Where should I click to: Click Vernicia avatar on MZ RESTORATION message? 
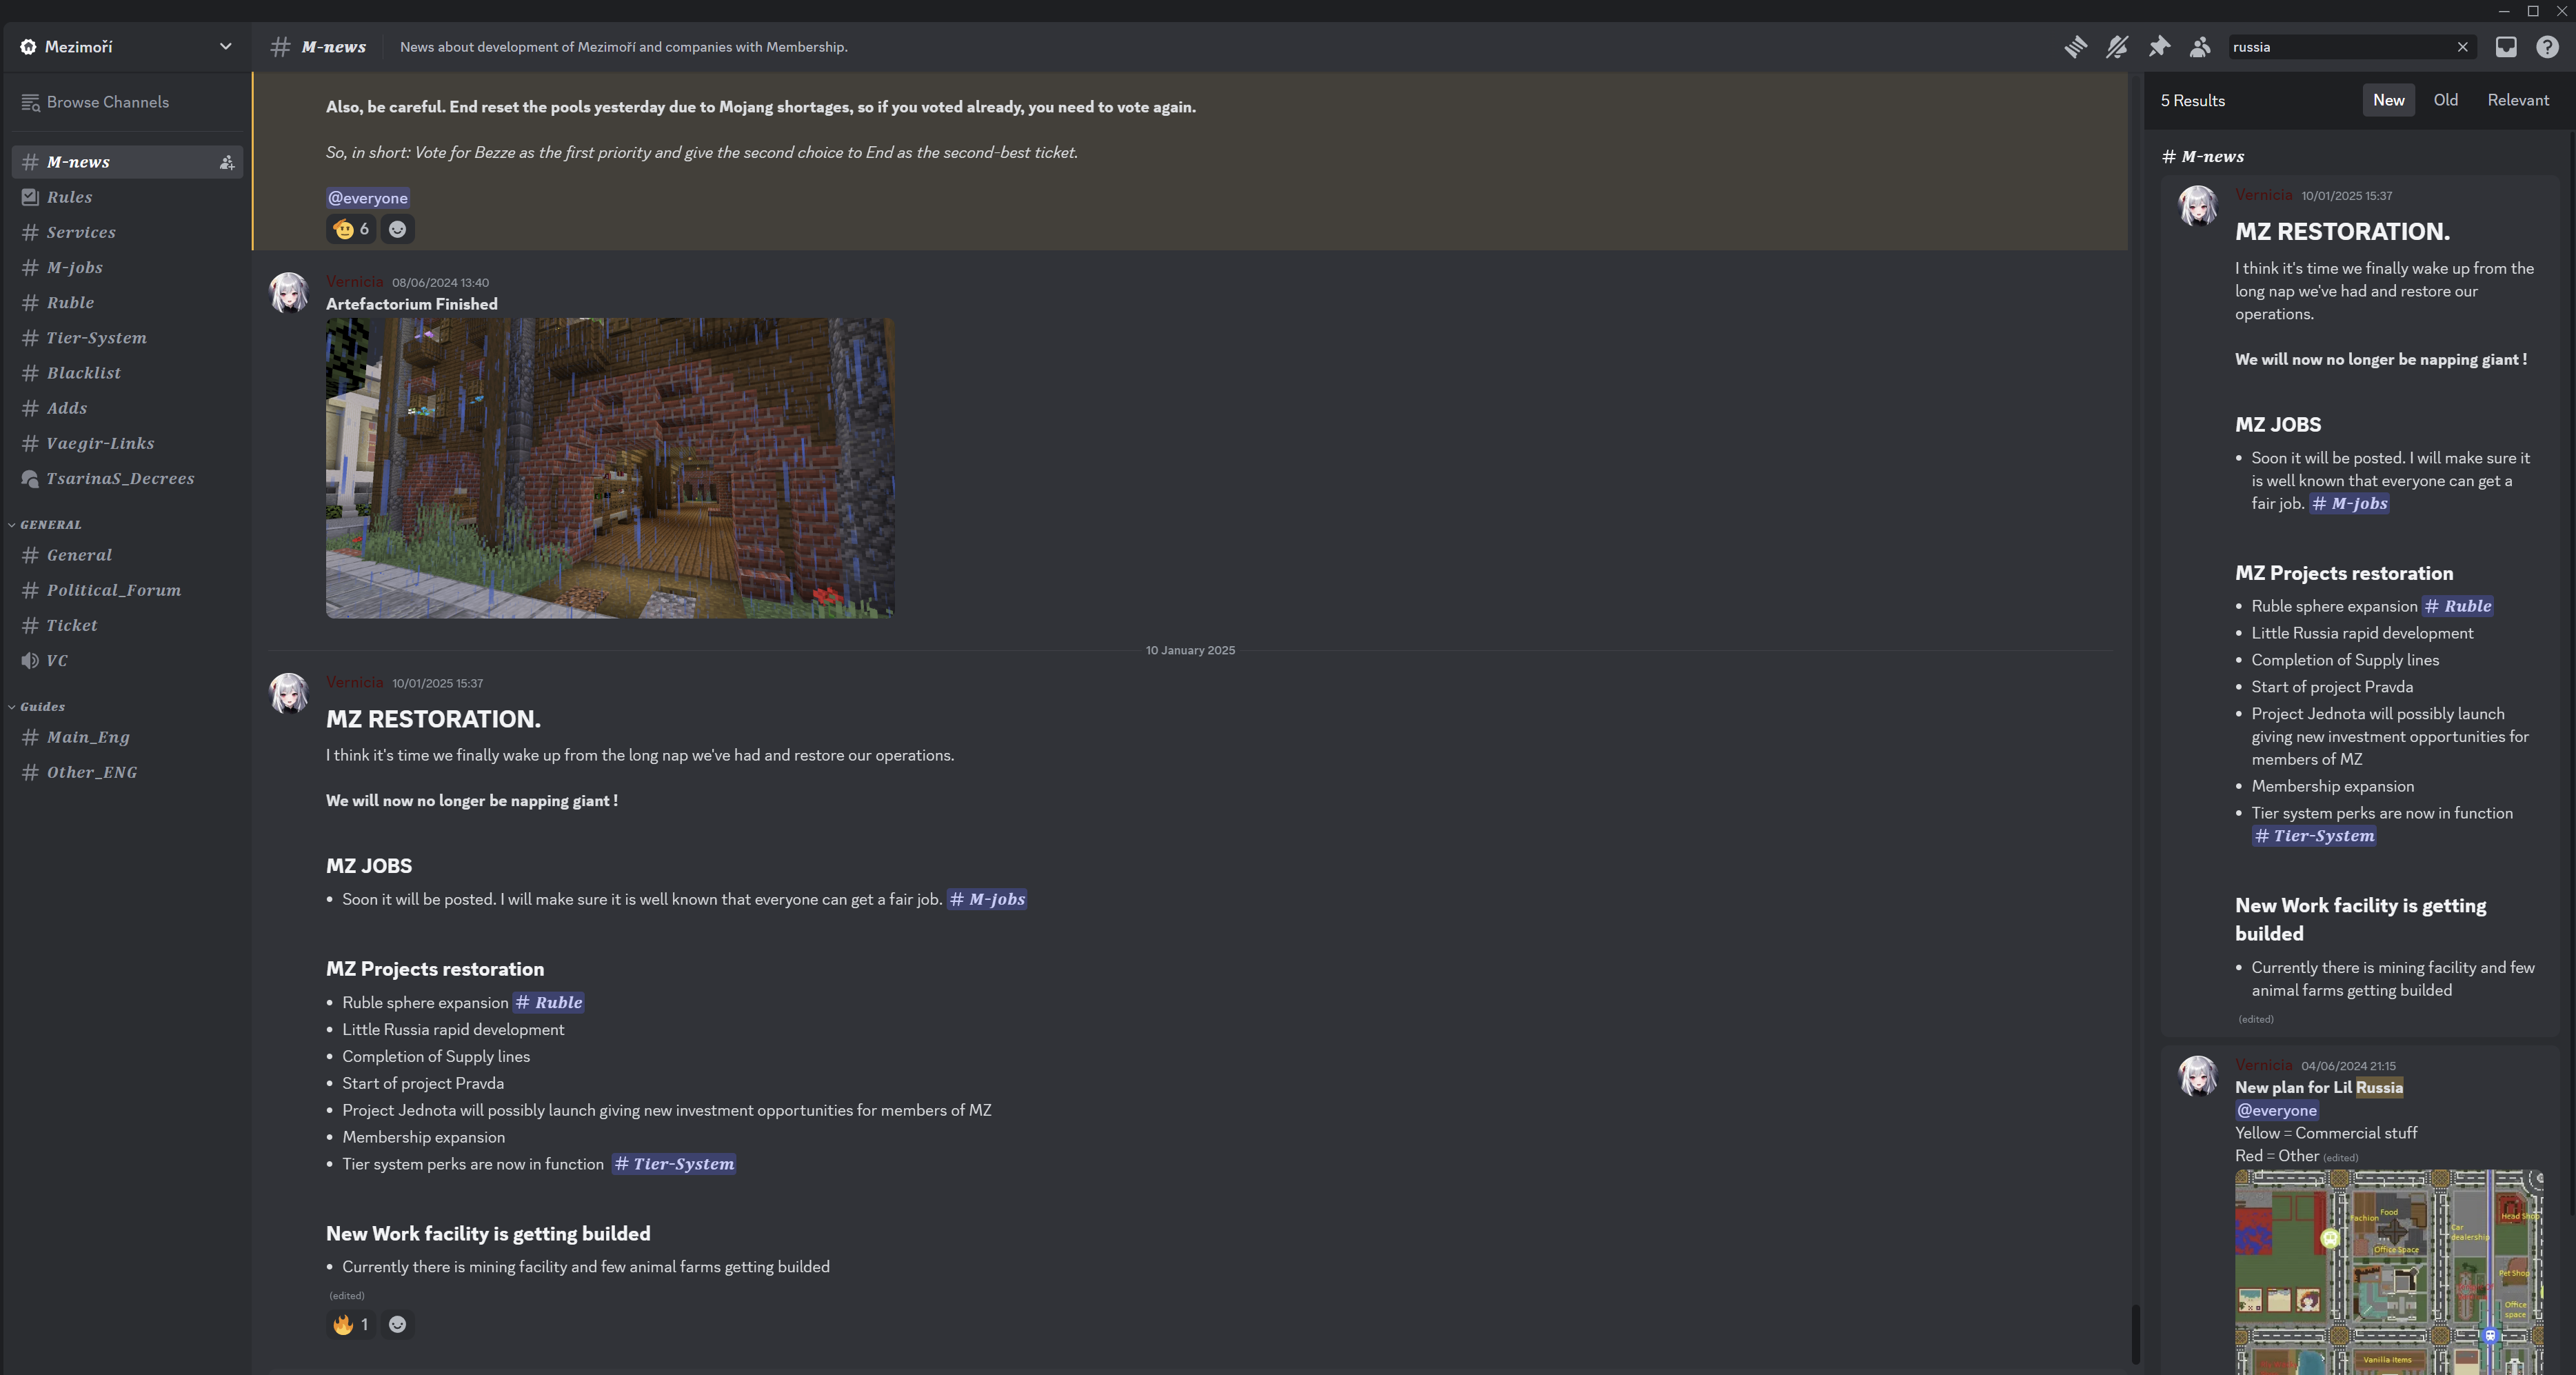click(289, 693)
